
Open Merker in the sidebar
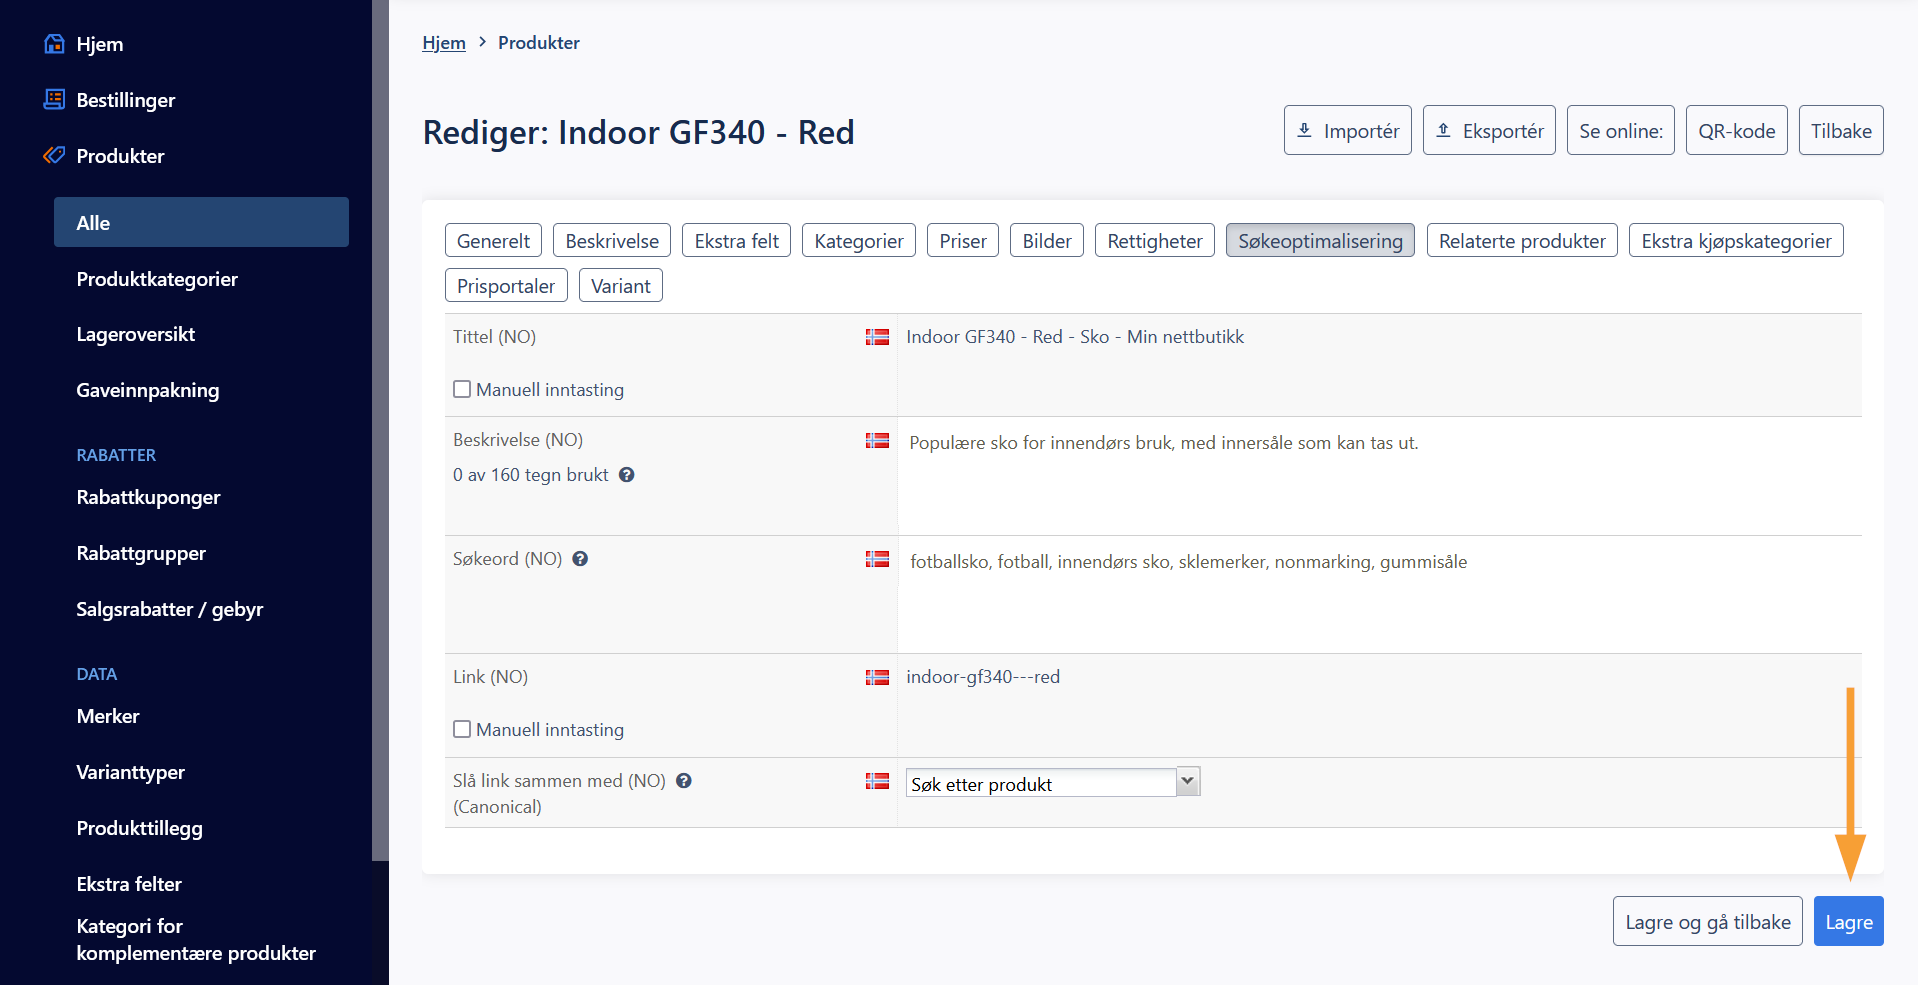pyautogui.click(x=108, y=716)
